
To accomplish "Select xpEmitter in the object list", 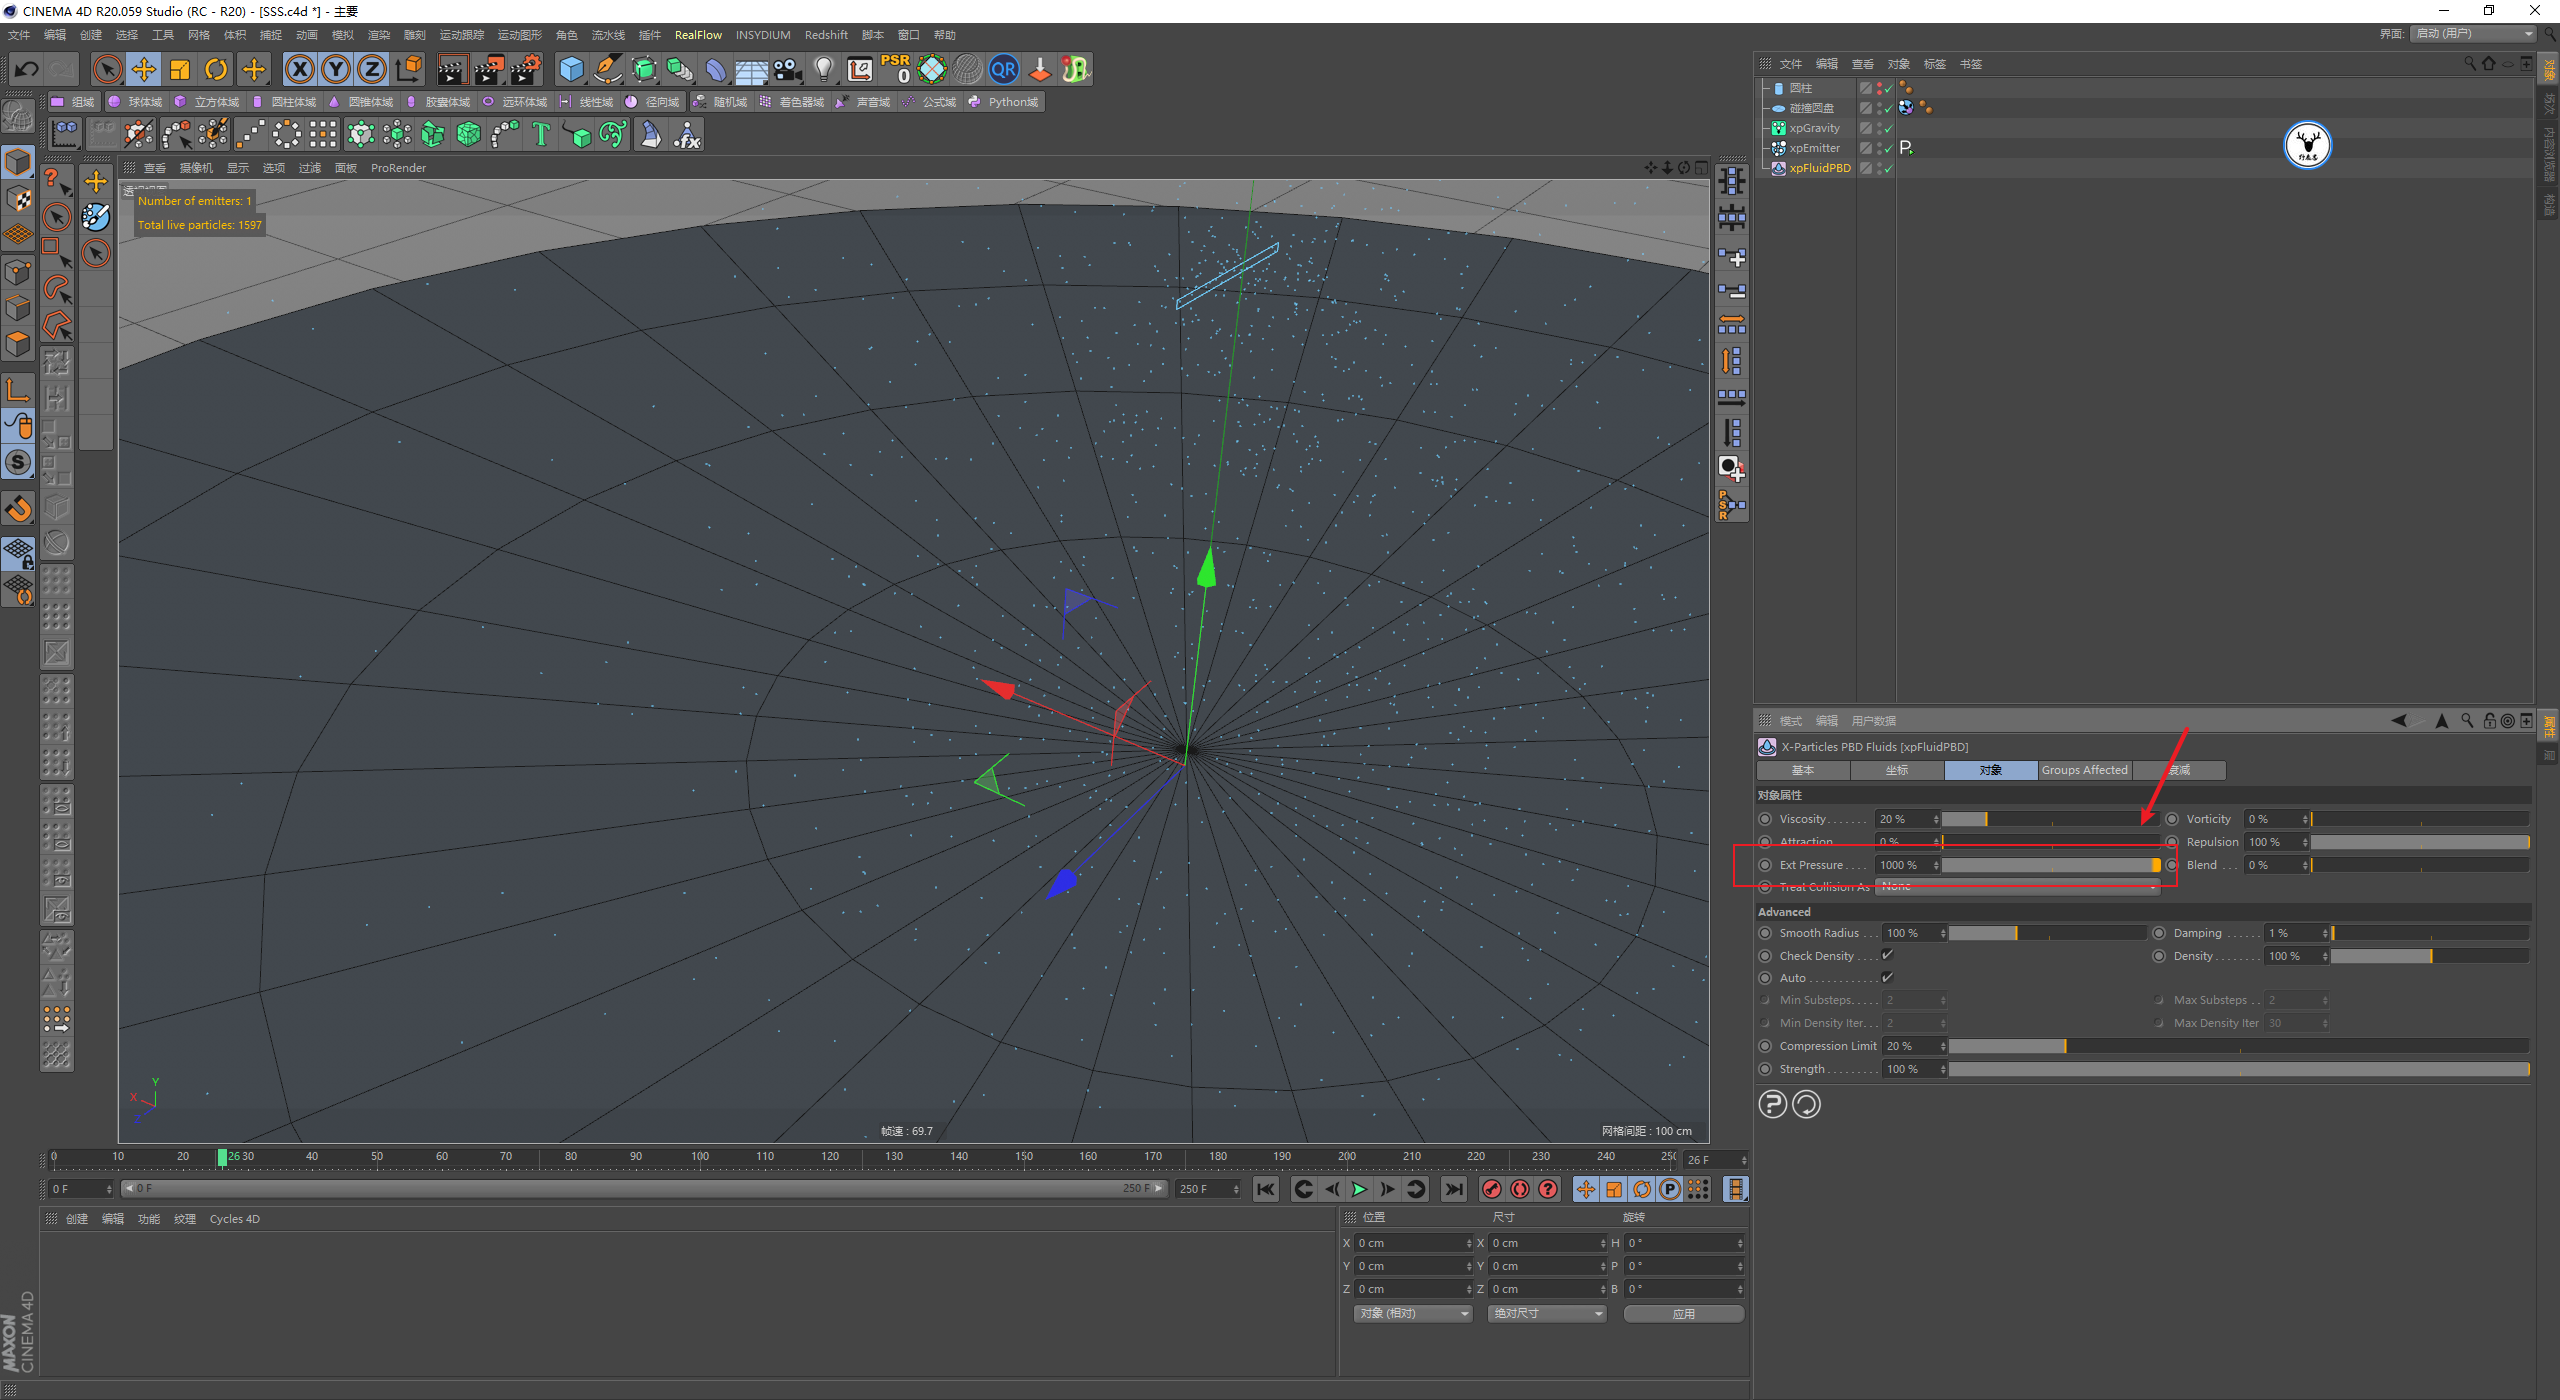I will point(1814,148).
